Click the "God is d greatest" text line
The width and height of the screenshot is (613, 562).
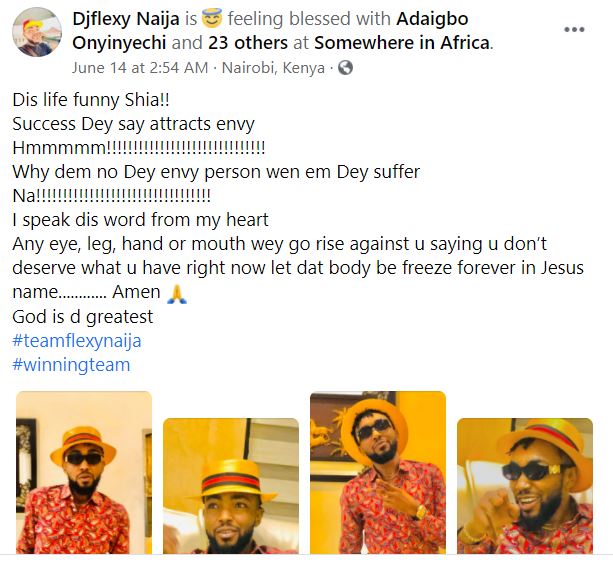(83, 317)
